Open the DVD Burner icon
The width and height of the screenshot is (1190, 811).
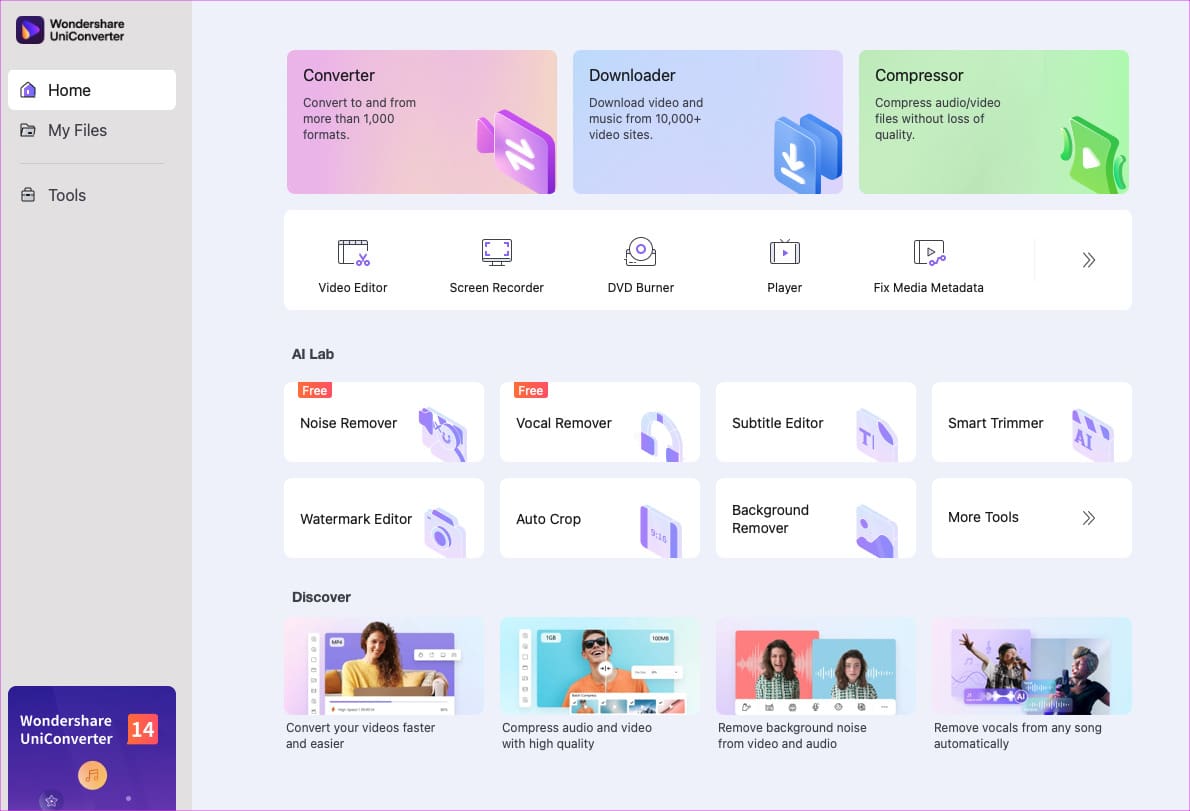click(641, 251)
